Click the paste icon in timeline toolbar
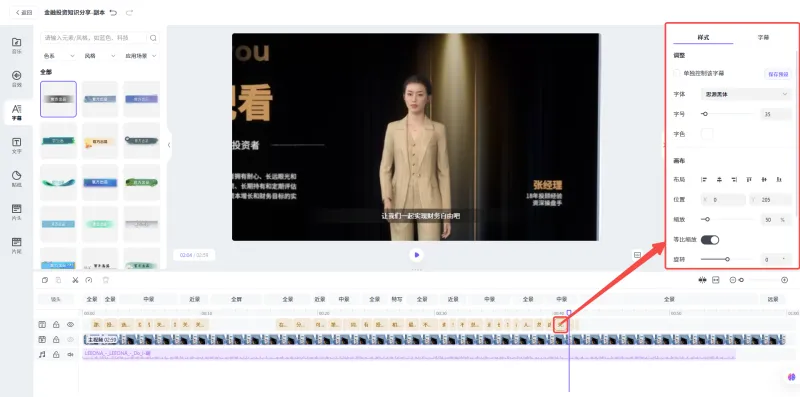The image size is (800, 397). [59, 280]
